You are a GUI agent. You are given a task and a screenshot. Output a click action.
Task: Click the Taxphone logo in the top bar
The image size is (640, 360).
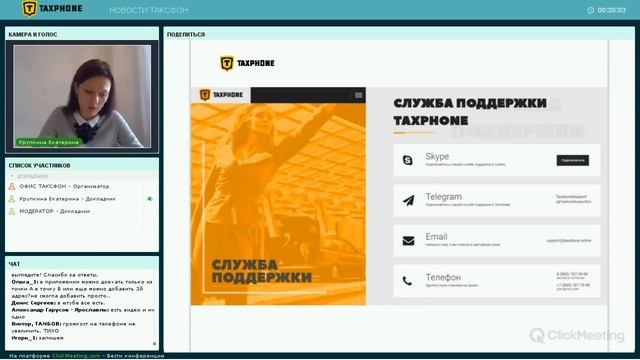pyautogui.click(x=52, y=9)
